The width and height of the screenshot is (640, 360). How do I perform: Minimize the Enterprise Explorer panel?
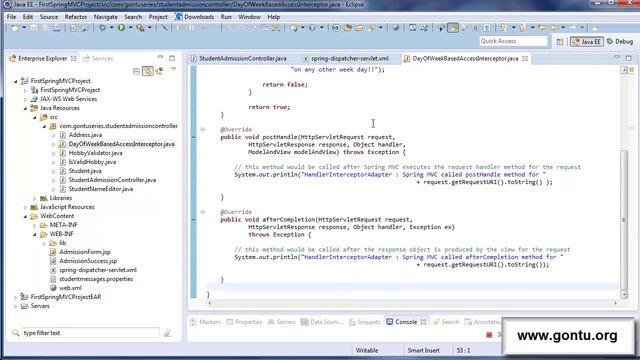point(160,58)
